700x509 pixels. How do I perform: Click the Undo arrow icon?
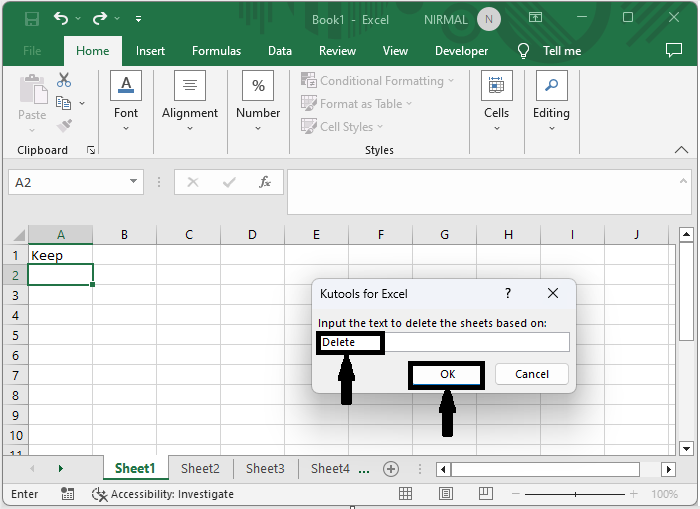[x=61, y=19]
